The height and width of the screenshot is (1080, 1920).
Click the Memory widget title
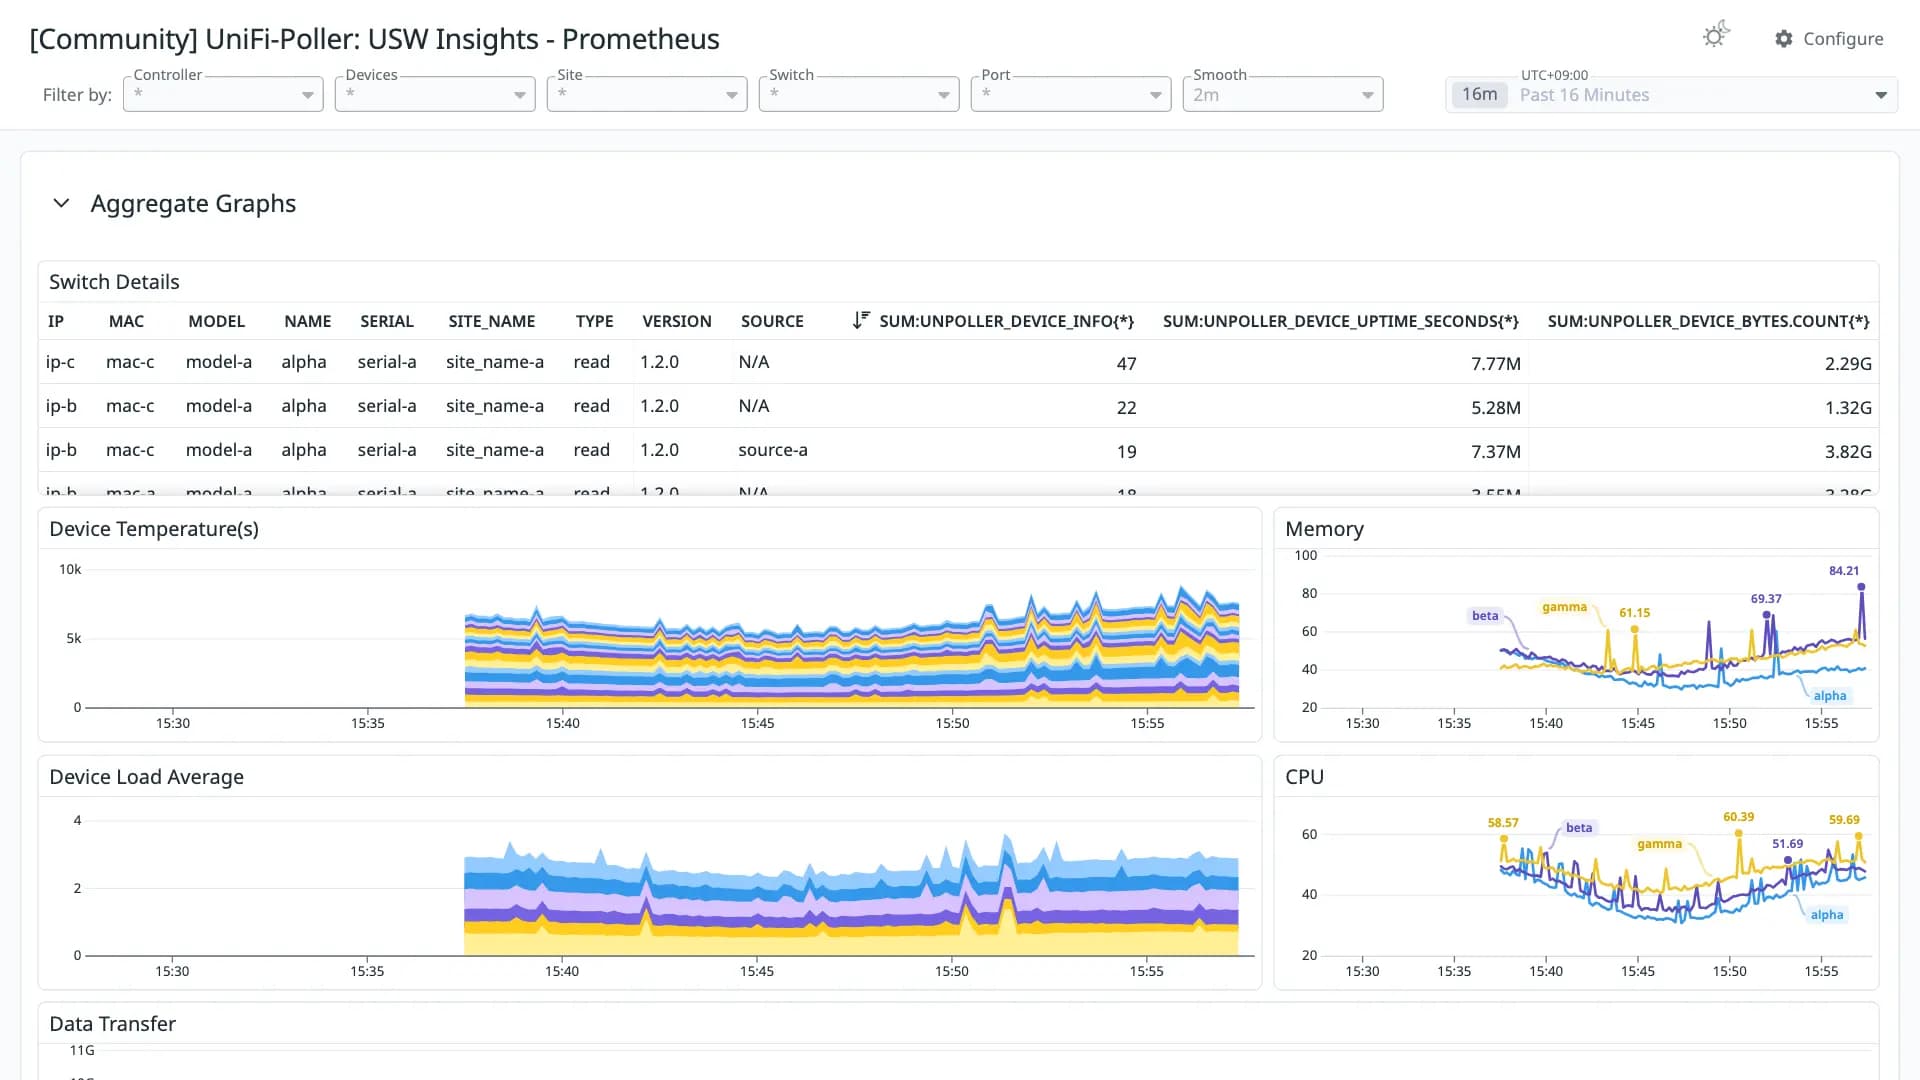[1324, 529]
